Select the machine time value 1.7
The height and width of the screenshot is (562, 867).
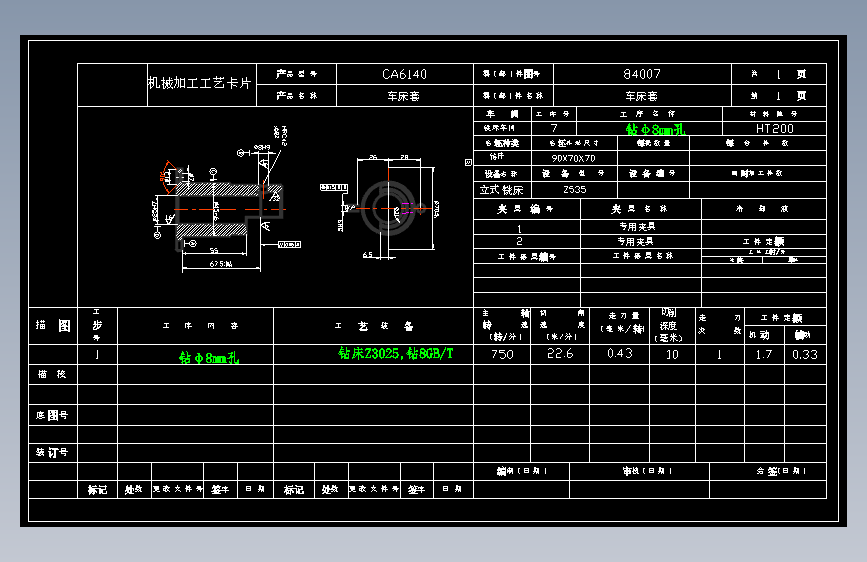click(764, 355)
